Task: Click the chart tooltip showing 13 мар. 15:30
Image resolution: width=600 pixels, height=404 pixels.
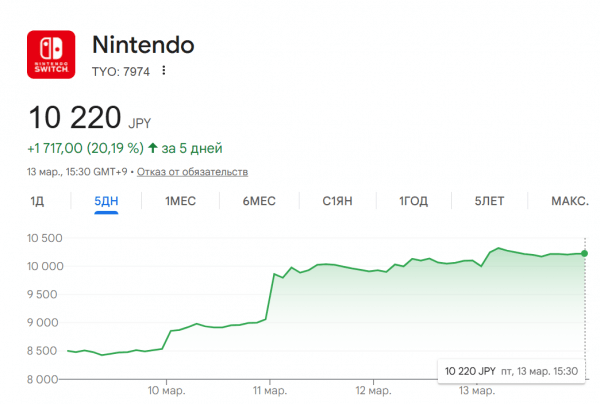Action: click(x=512, y=371)
